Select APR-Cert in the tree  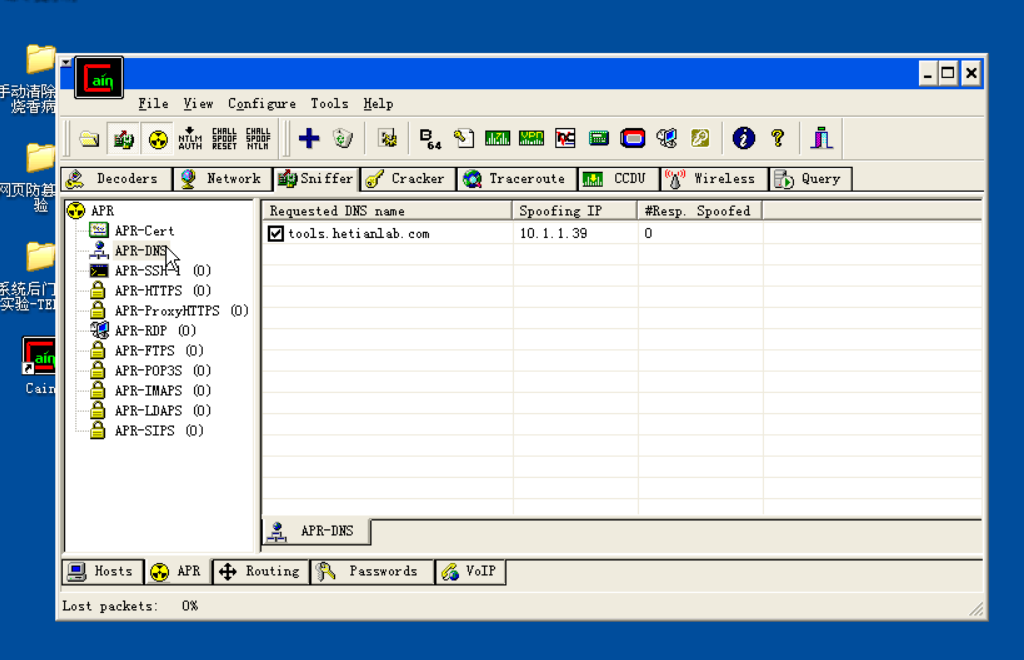[144, 230]
